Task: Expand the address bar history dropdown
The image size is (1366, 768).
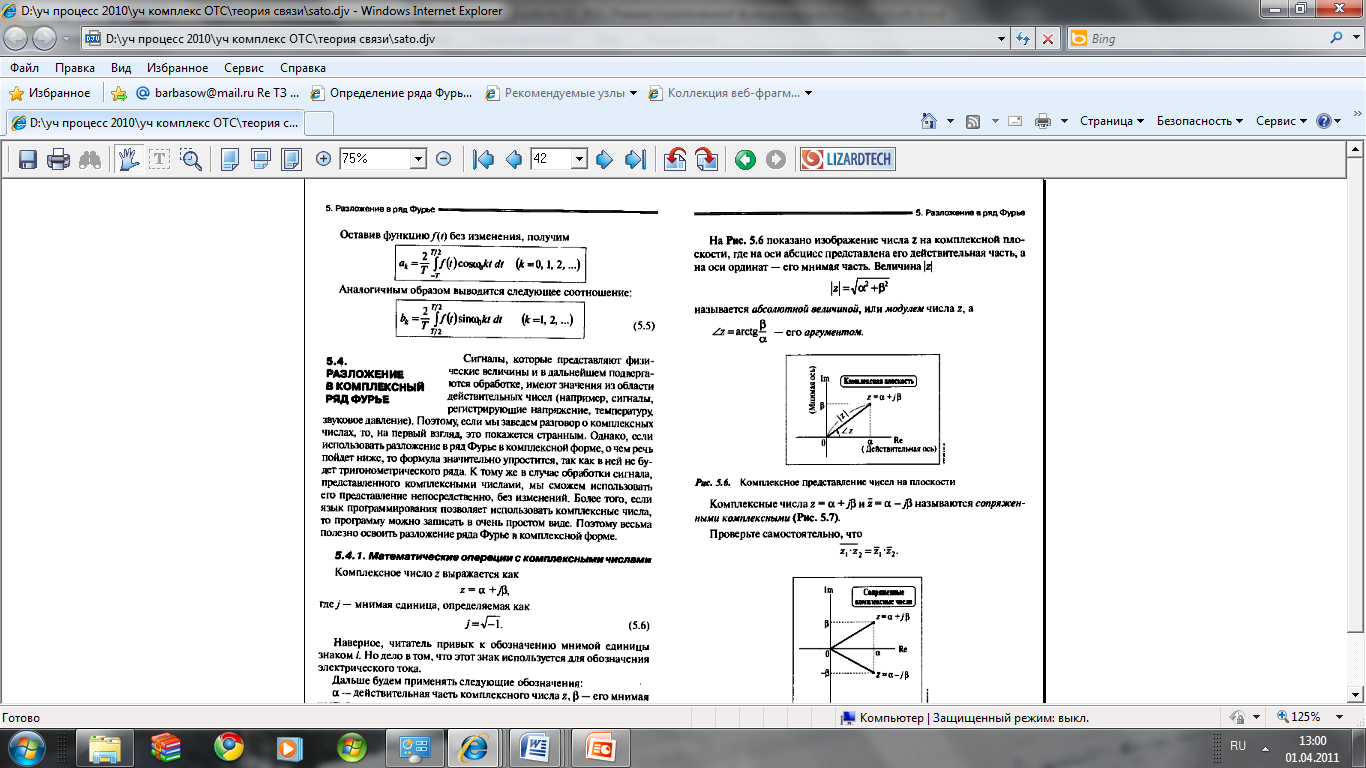Action: [x=1001, y=39]
